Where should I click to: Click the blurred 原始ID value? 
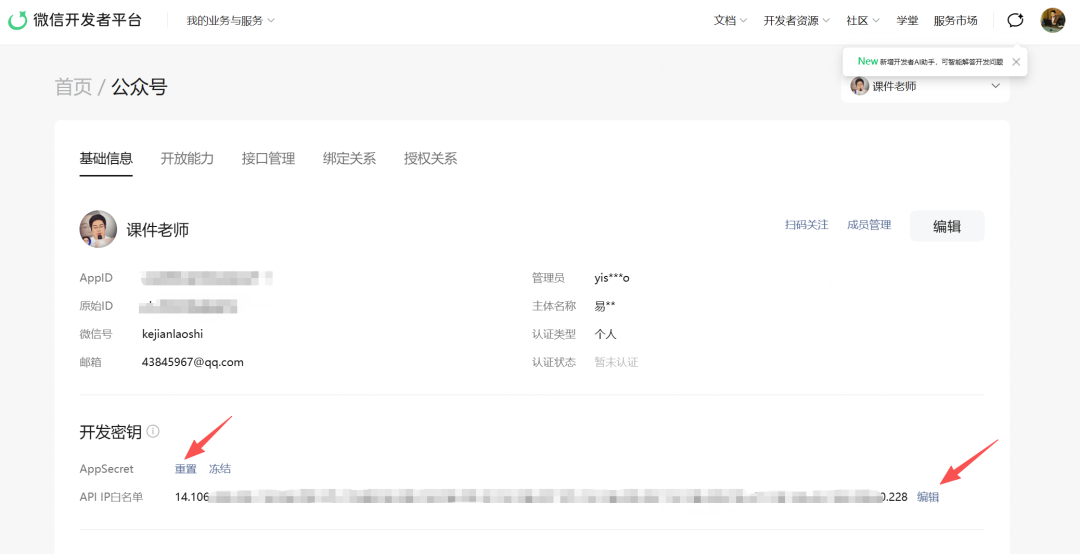187,306
